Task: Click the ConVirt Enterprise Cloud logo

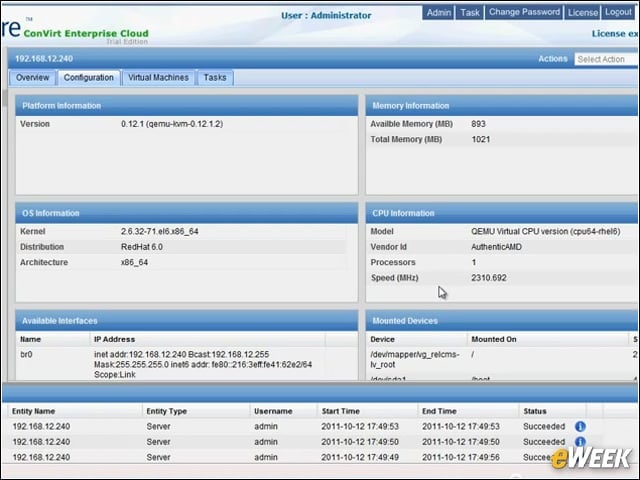Action: (86, 33)
